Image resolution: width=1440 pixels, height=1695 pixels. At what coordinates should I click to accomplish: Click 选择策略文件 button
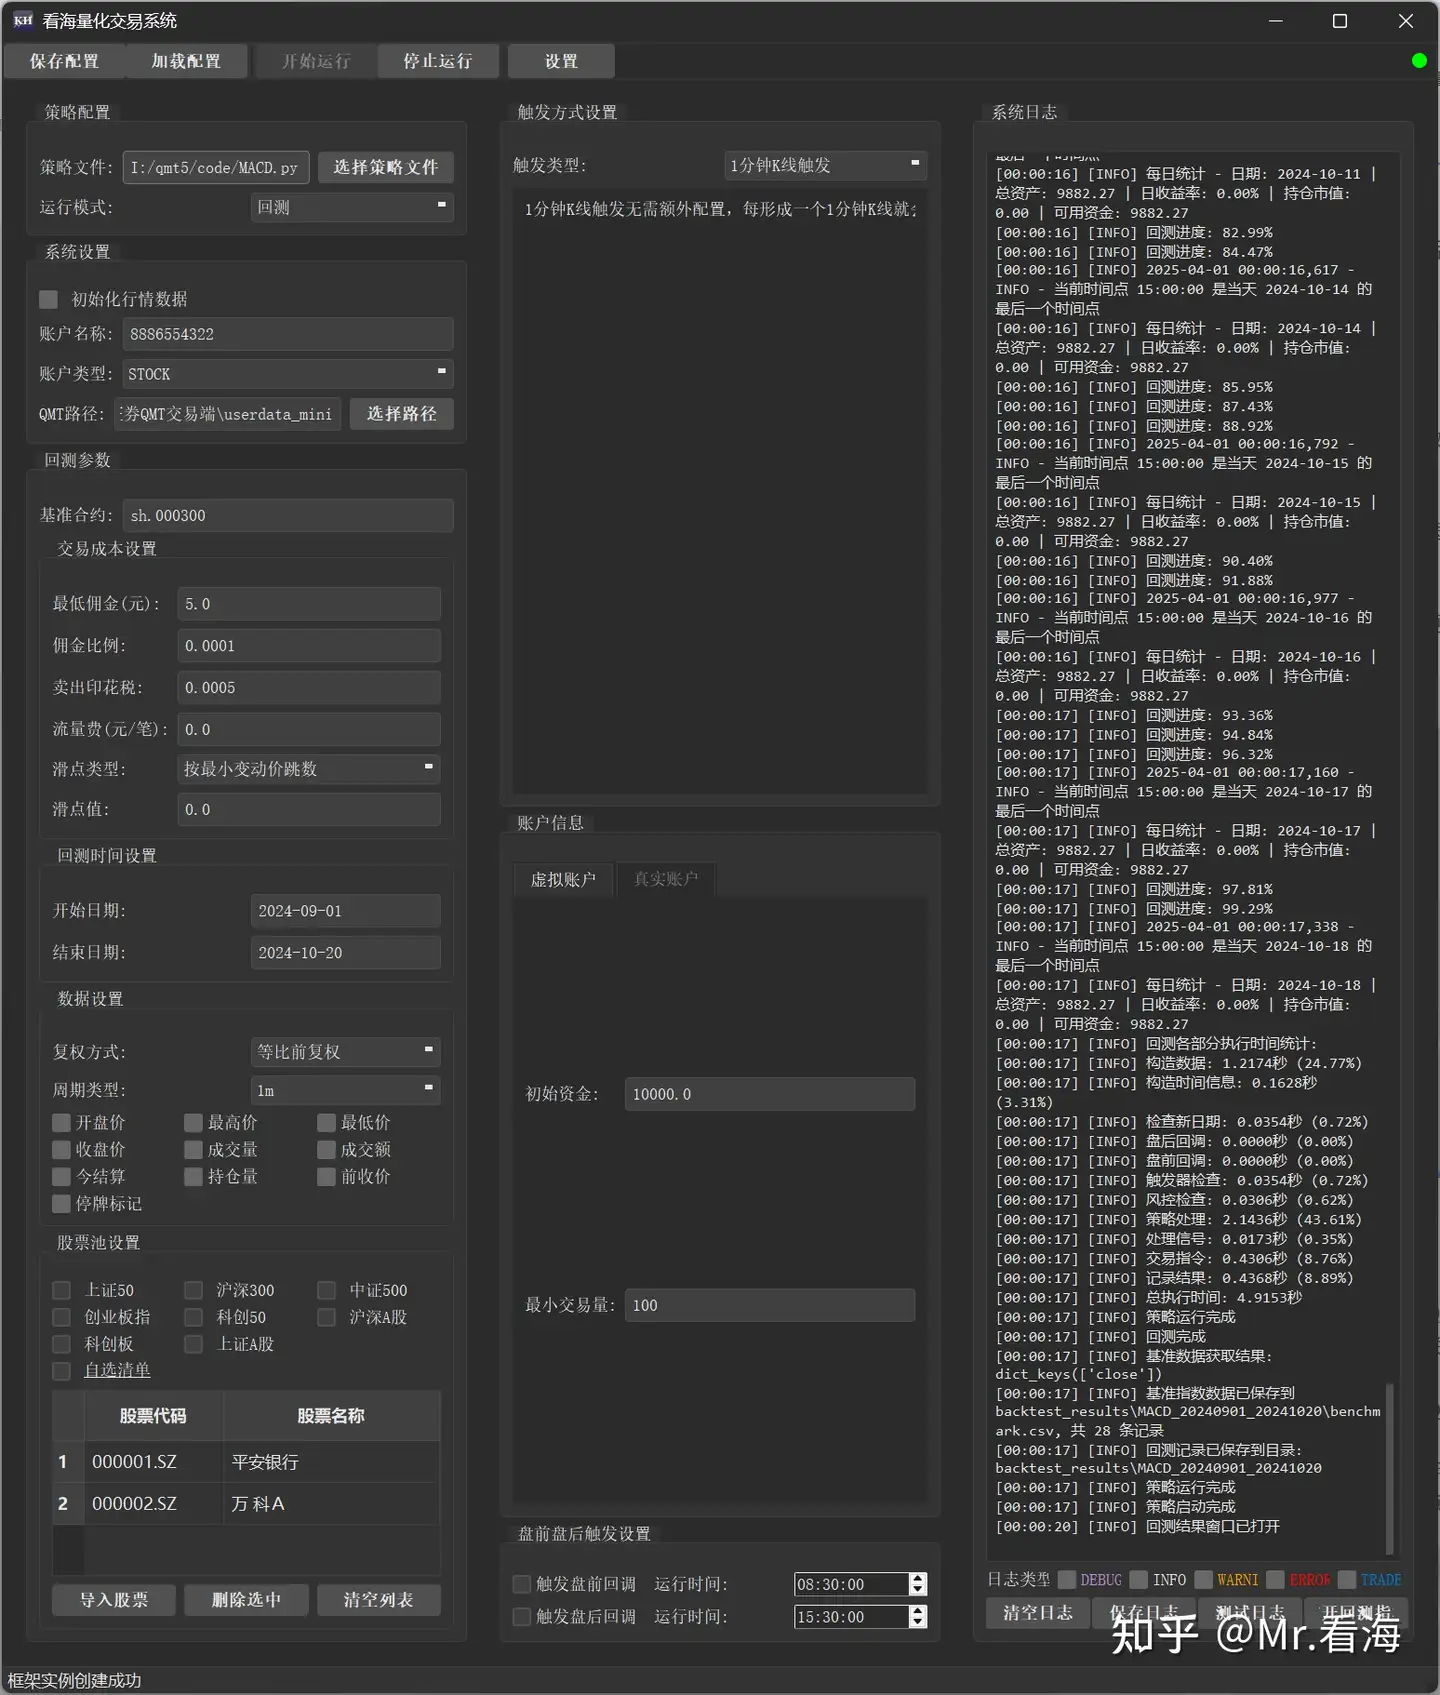(x=386, y=167)
